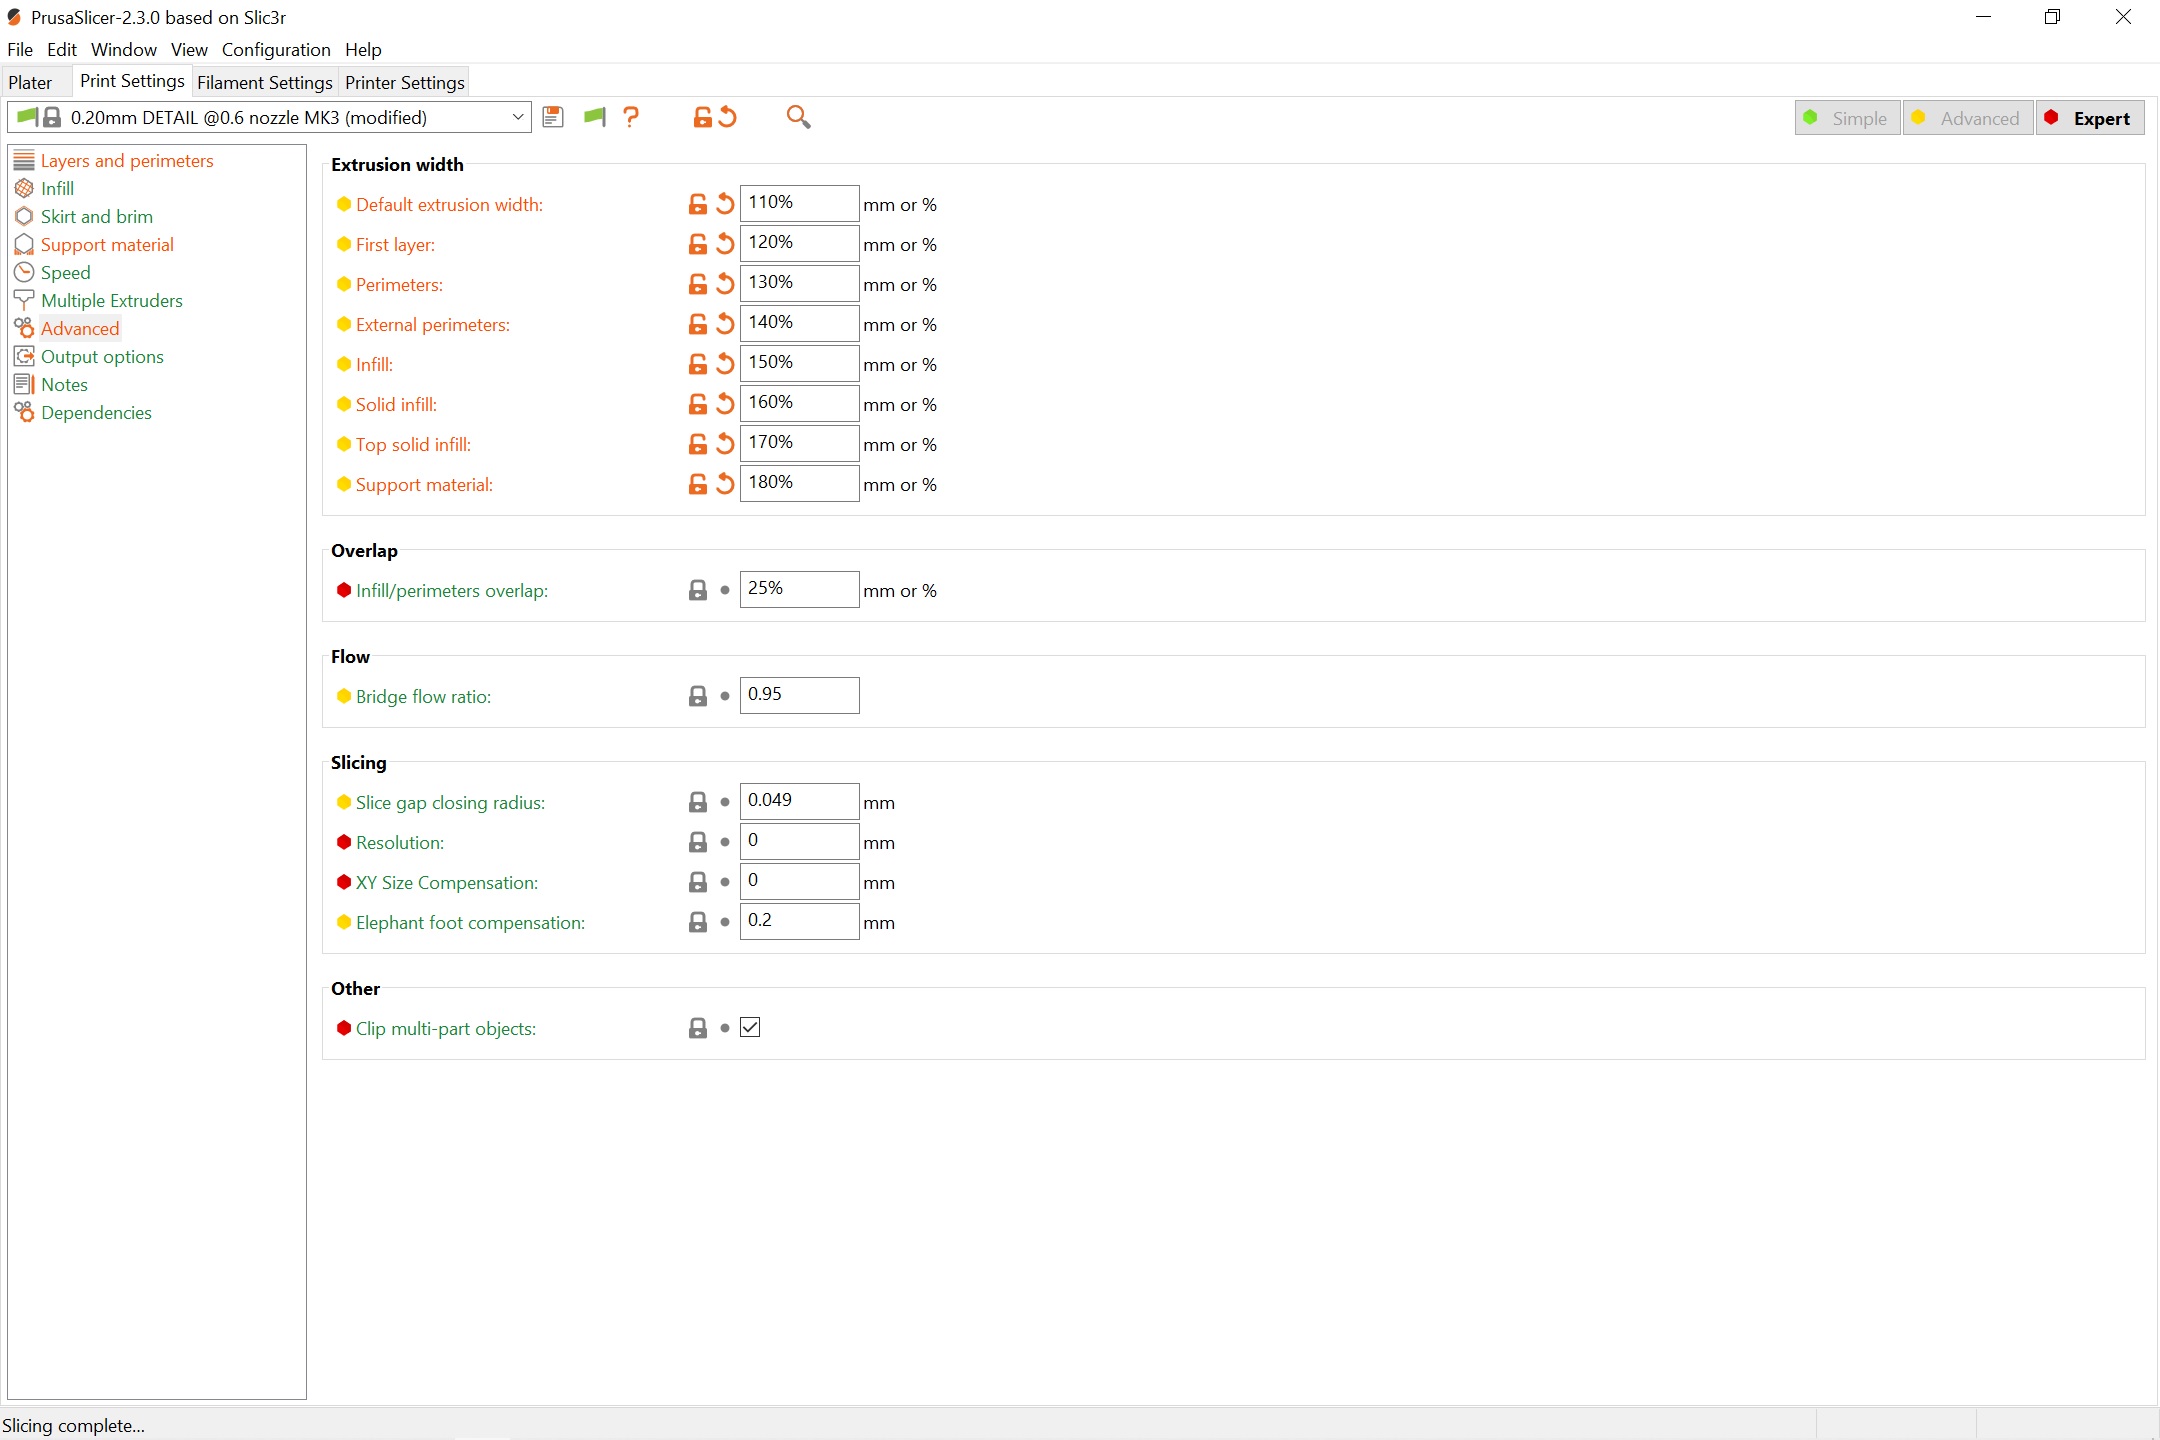Select the Expert mode button
The image size is (2160, 1440).
[2089, 117]
